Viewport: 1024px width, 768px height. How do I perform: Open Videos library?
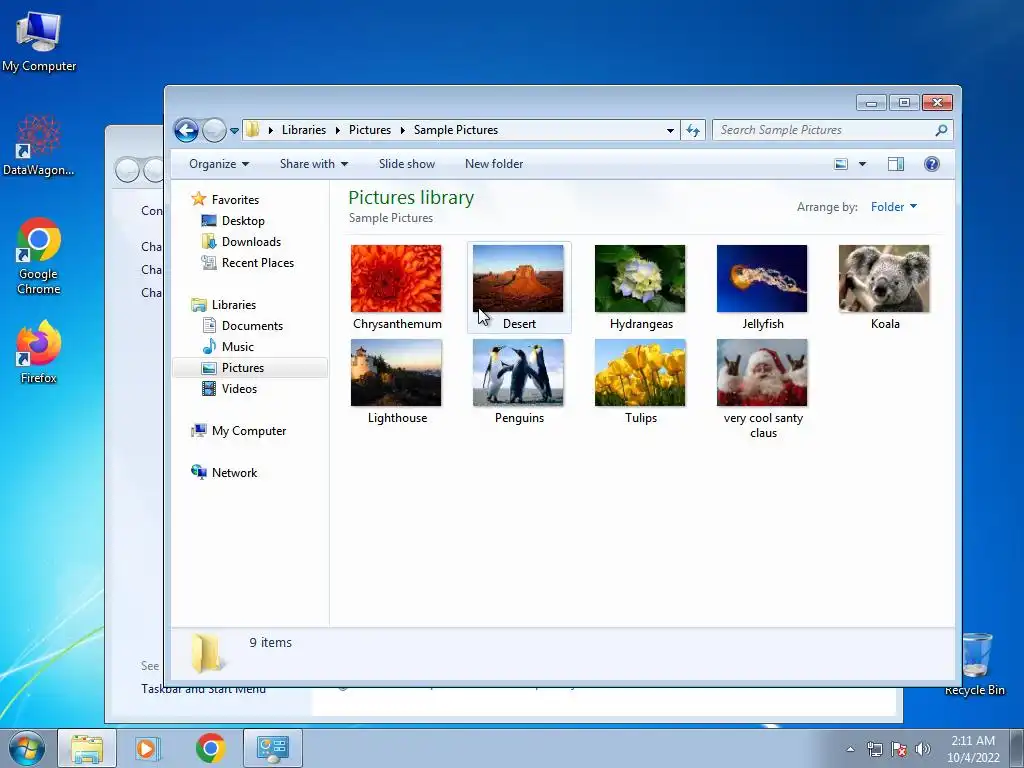(x=239, y=389)
